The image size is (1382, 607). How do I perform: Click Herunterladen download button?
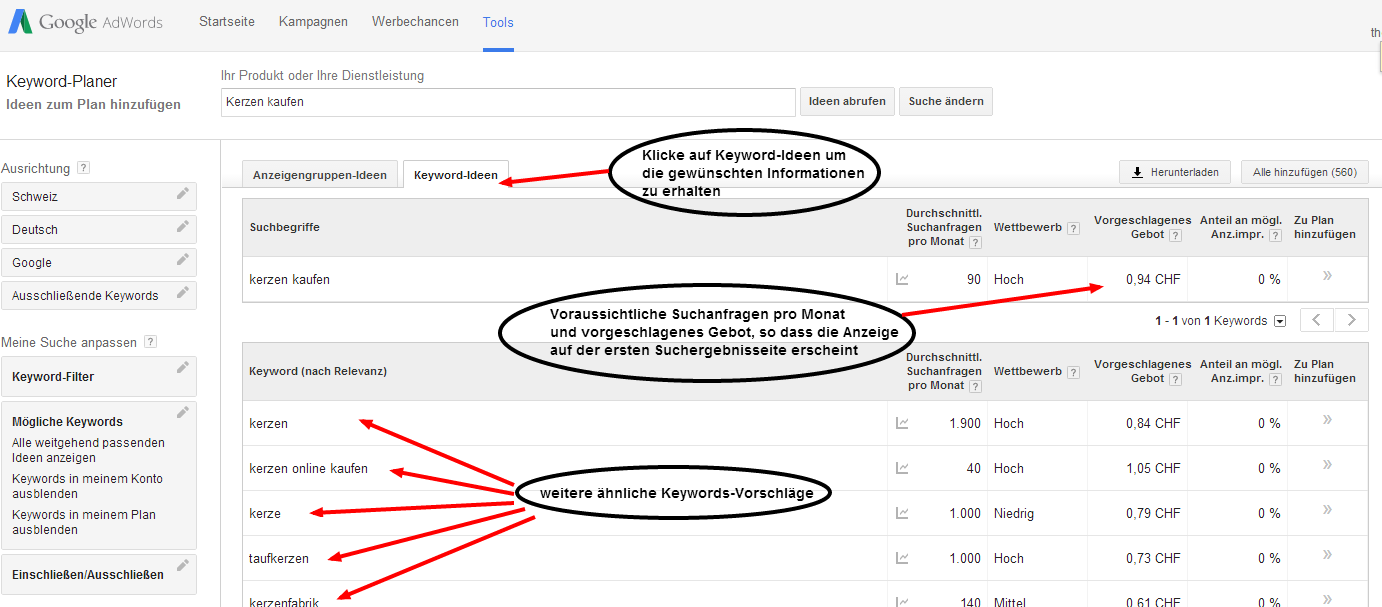pyautogui.click(x=1175, y=172)
